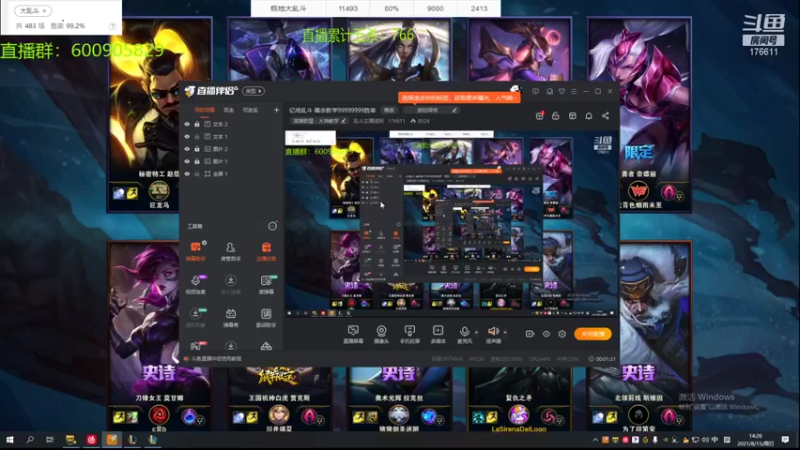Open feedback chat icon in title bar
This screenshot has height=450, width=800.
pos(535,91)
